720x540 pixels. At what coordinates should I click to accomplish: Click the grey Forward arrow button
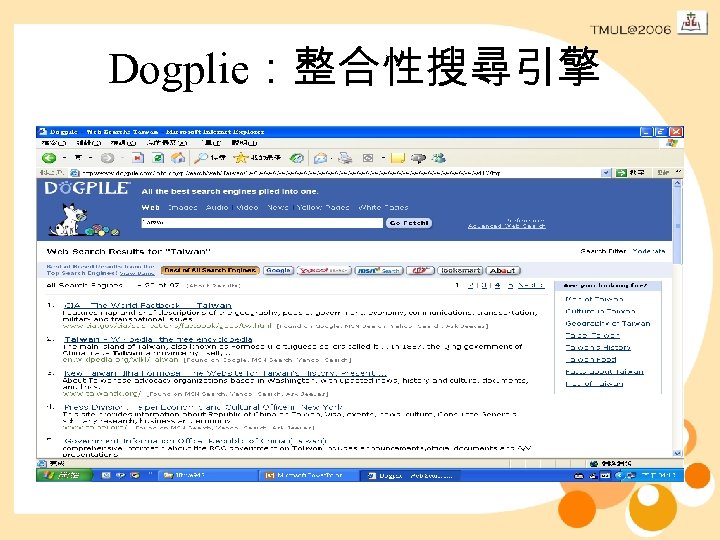pos(107,158)
